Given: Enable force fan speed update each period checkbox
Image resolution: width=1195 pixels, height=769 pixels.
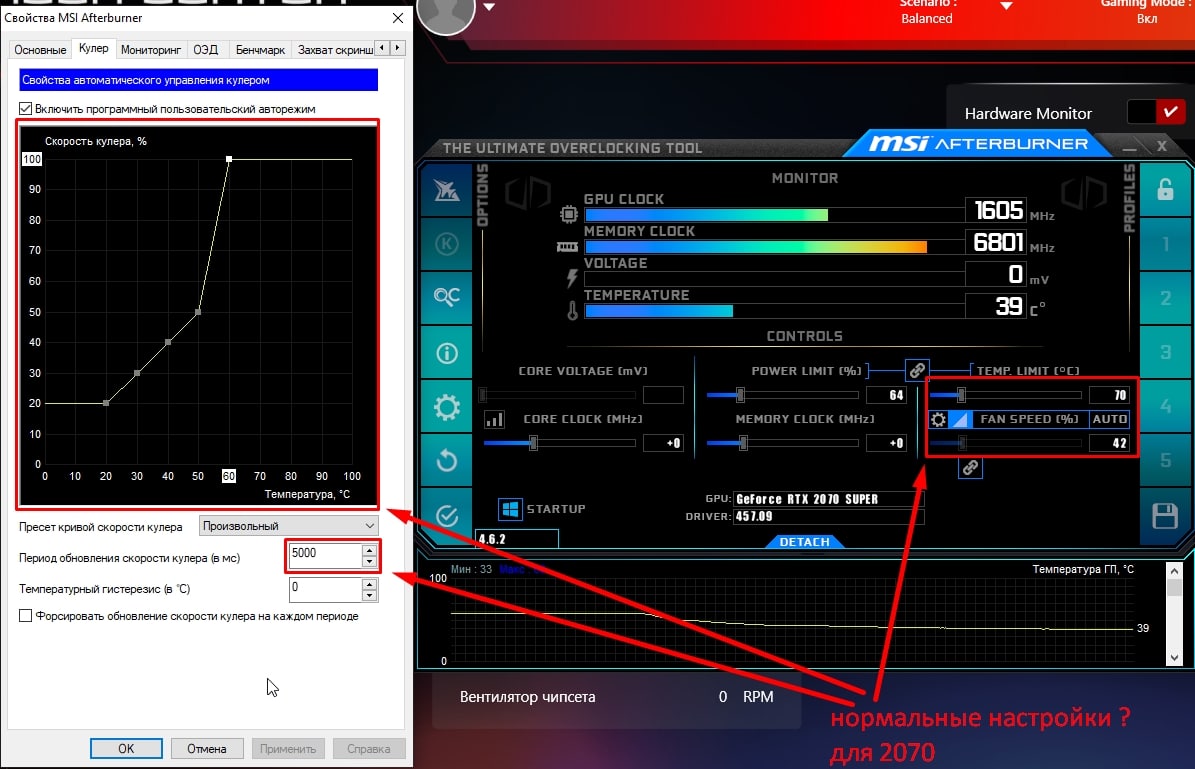Looking at the screenshot, I should click(25, 616).
